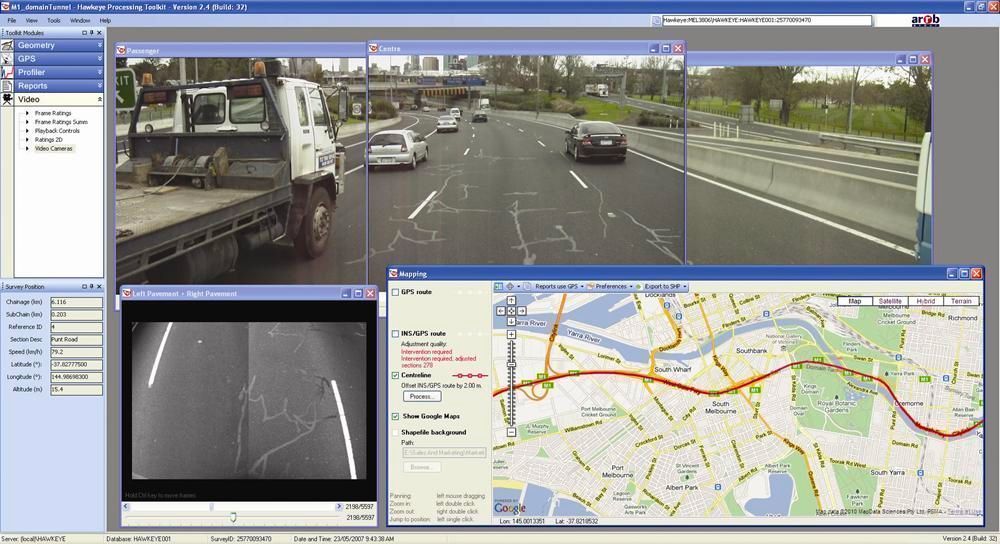1000x544 pixels.
Task: Pin the Toolkit Modules panel
Action: [x=91, y=33]
